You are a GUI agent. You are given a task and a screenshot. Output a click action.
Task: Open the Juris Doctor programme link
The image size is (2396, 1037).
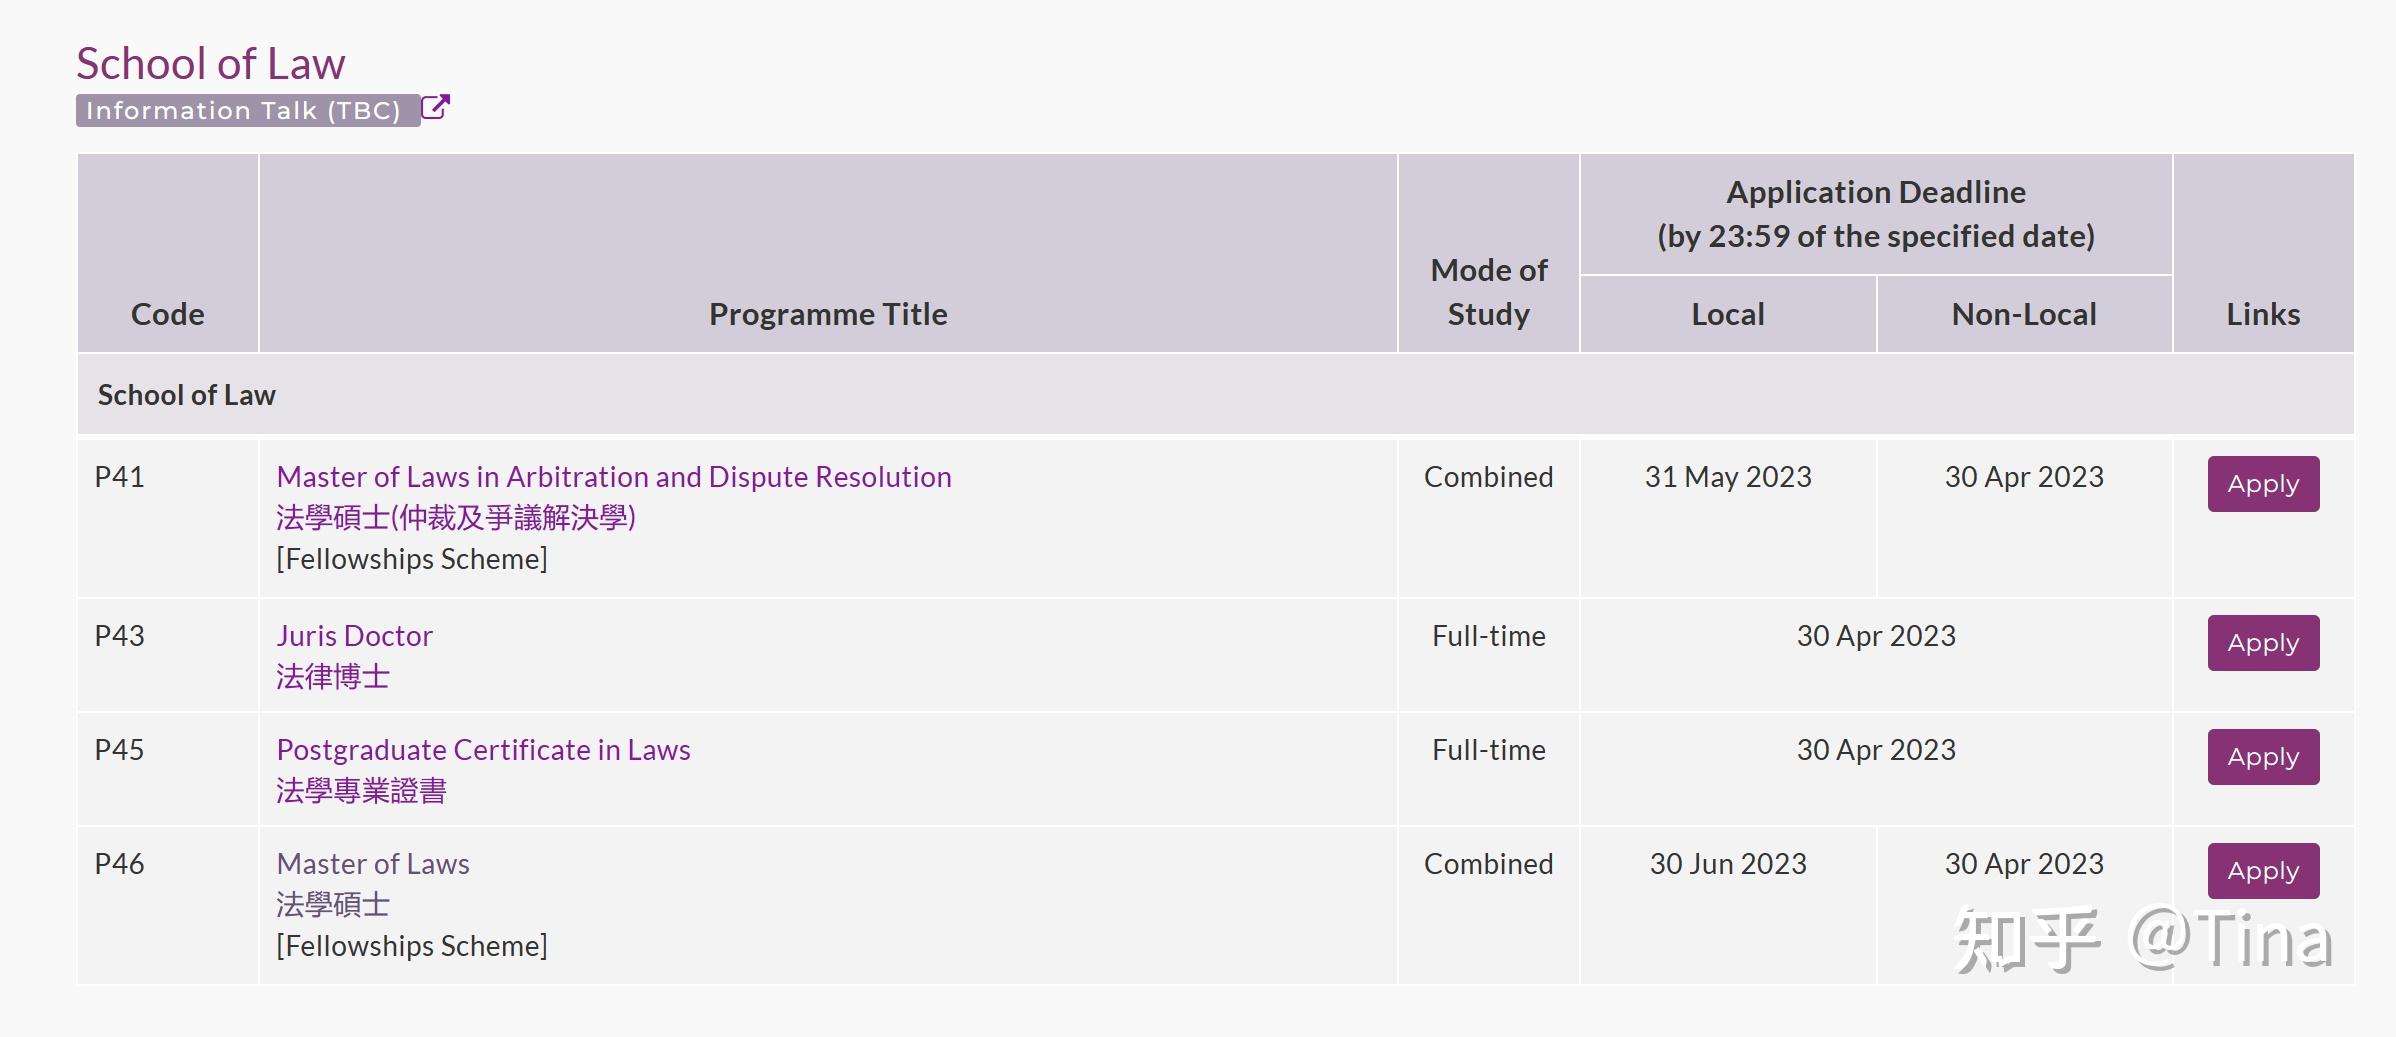click(x=354, y=636)
